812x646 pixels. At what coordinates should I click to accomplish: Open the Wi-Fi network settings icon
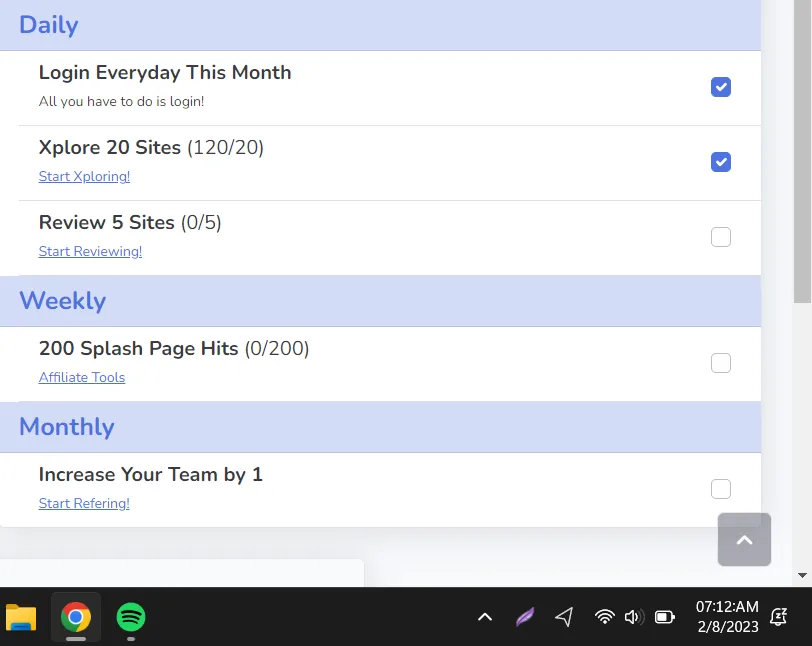(604, 617)
